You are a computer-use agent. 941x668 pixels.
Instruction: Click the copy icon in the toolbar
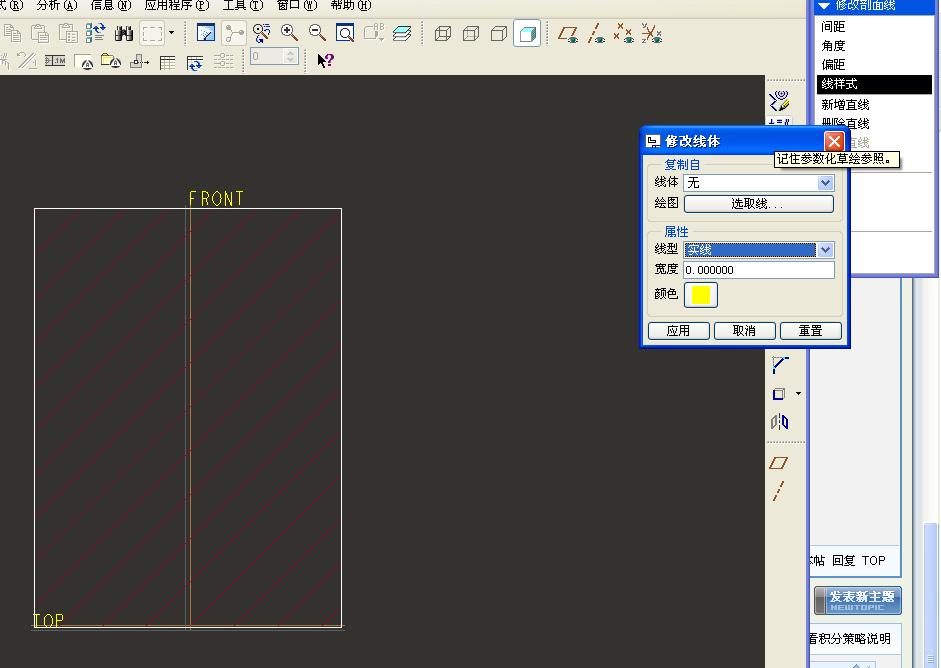click(12, 33)
